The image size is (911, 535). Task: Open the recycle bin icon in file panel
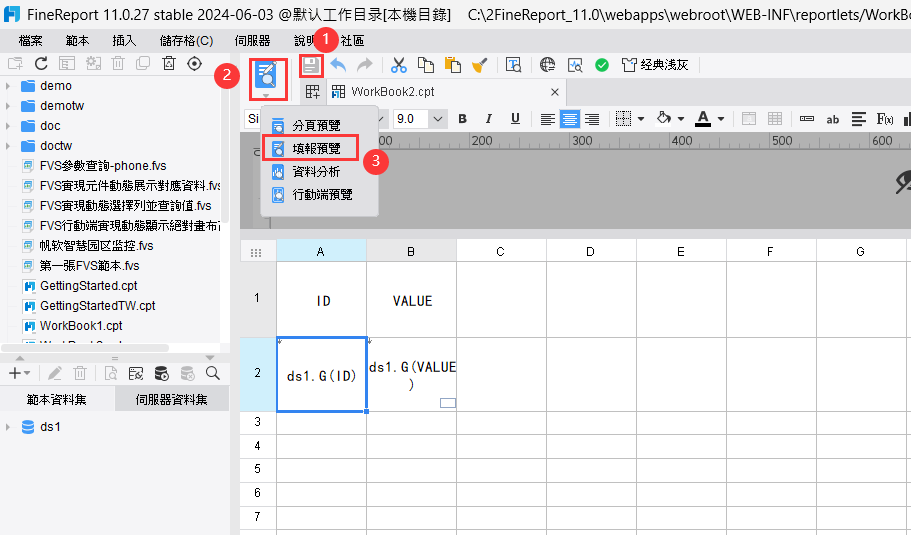(x=169, y=63)
